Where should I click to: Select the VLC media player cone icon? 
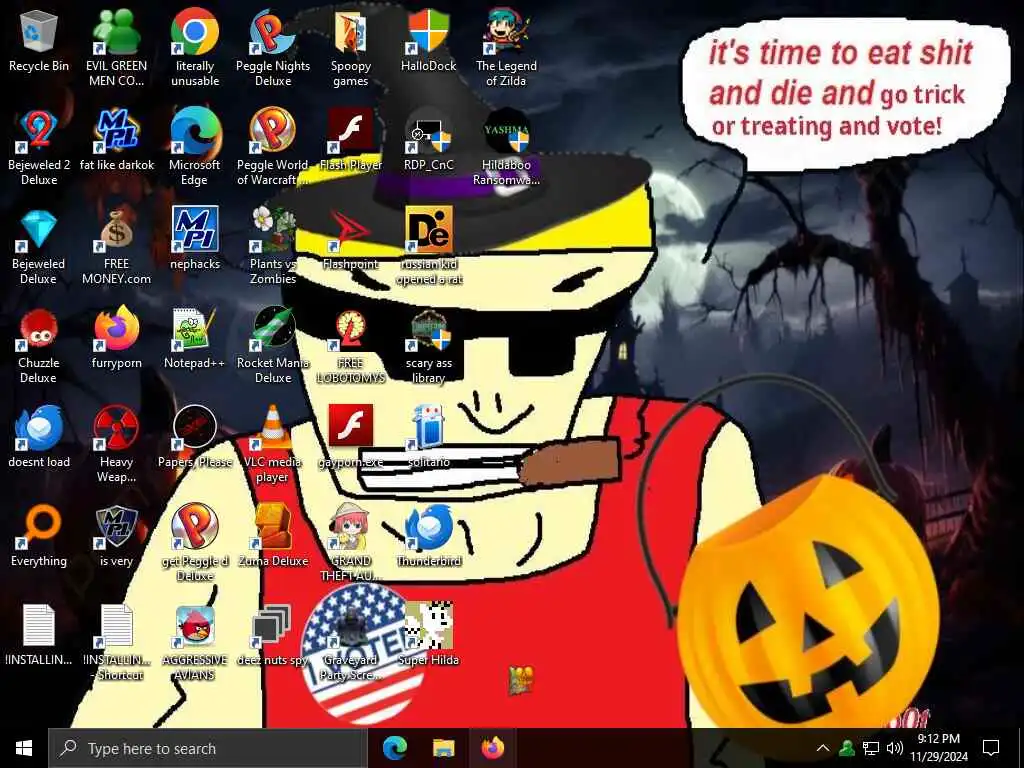coord(273,428)
